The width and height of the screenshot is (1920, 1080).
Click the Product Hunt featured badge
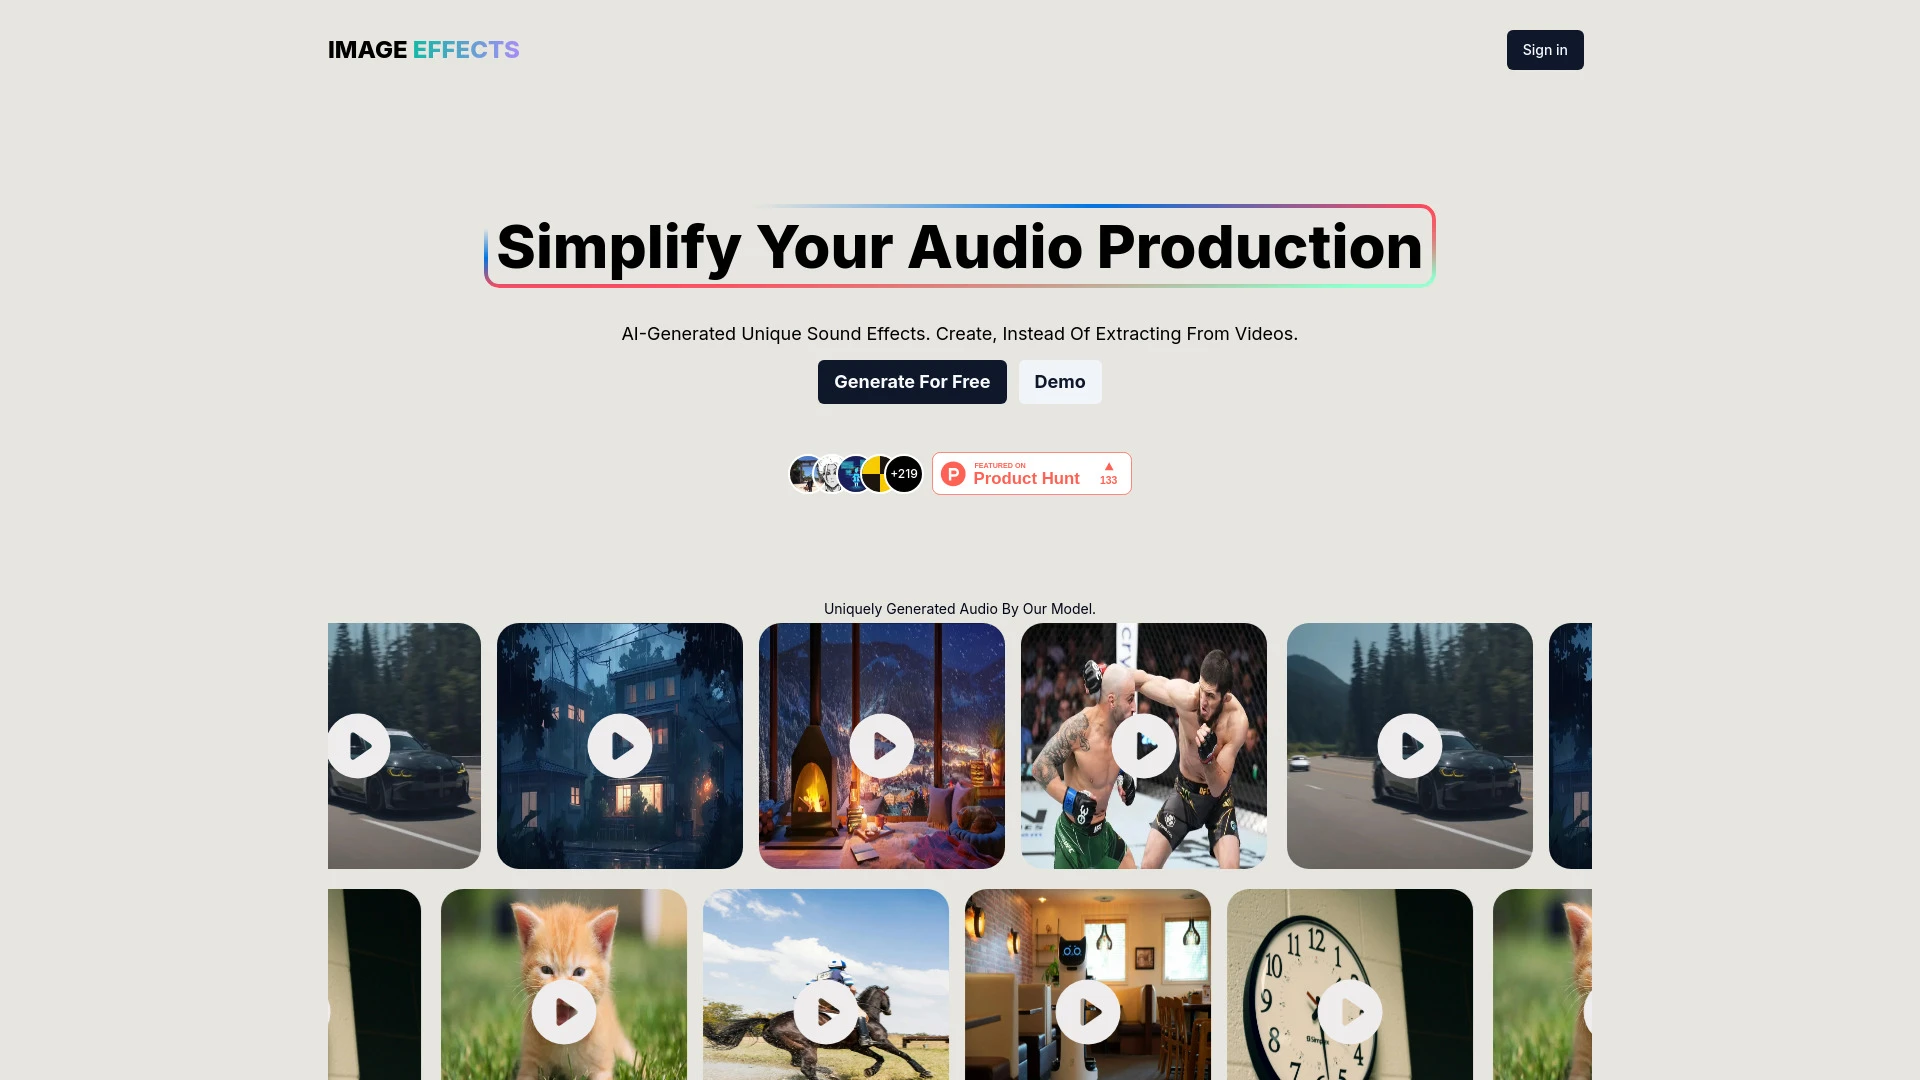(x=1031, y=473)
